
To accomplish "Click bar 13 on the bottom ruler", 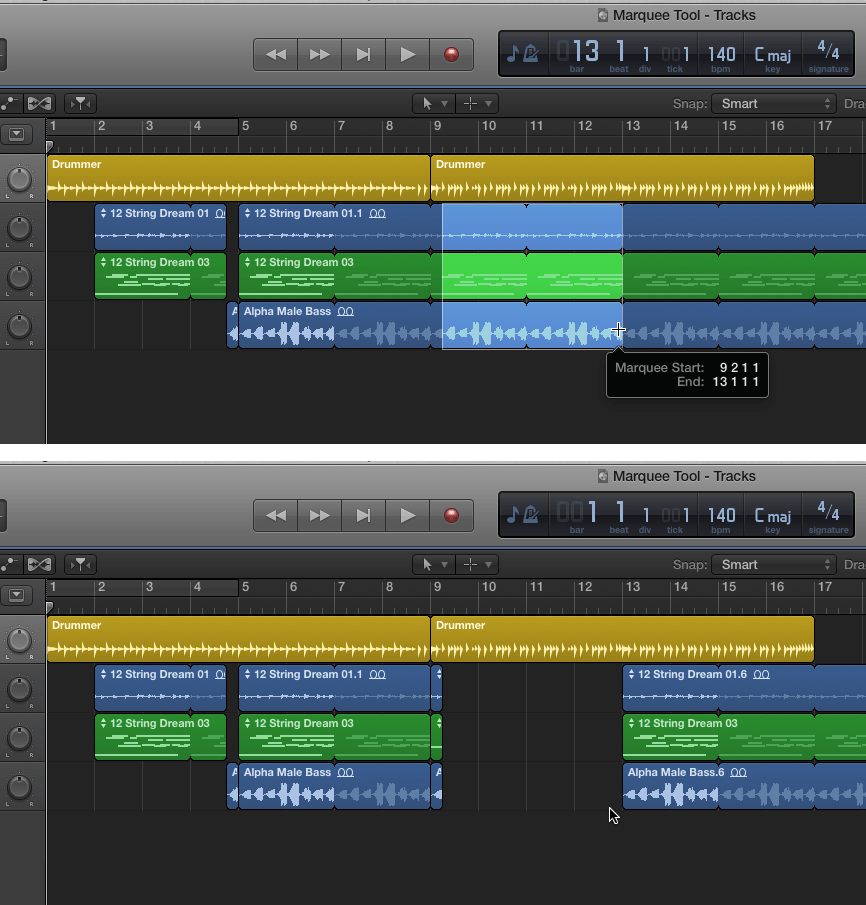I will pos(633,586).
